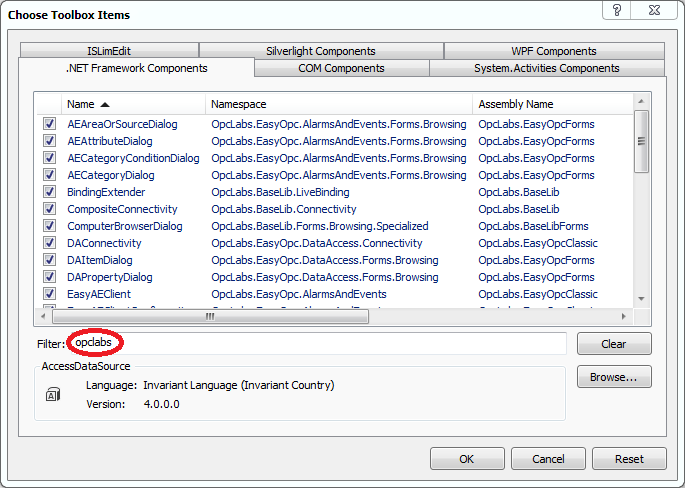Toggle the ComputerBrowserDialog checkbox

(x=49, y=226)
